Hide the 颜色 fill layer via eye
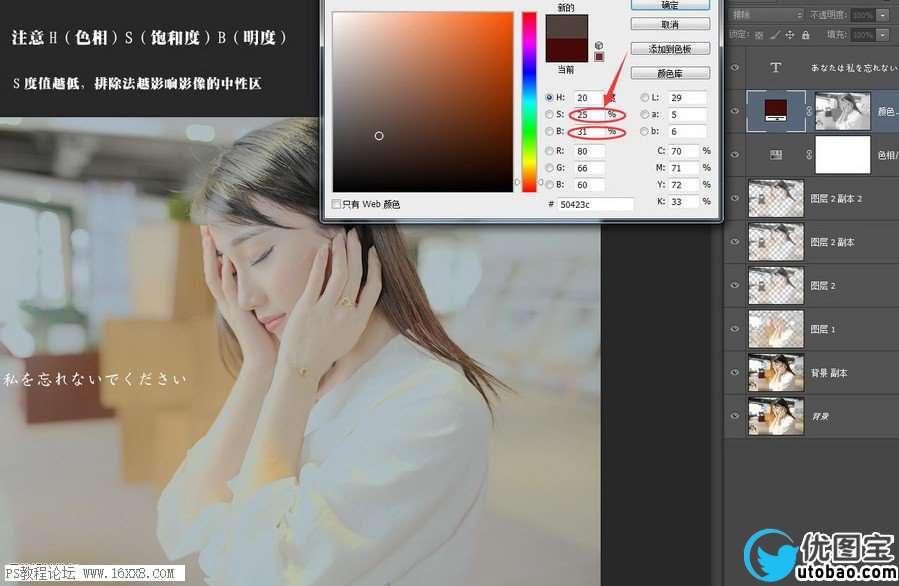 pyautogui.click(x=735, y=111)
